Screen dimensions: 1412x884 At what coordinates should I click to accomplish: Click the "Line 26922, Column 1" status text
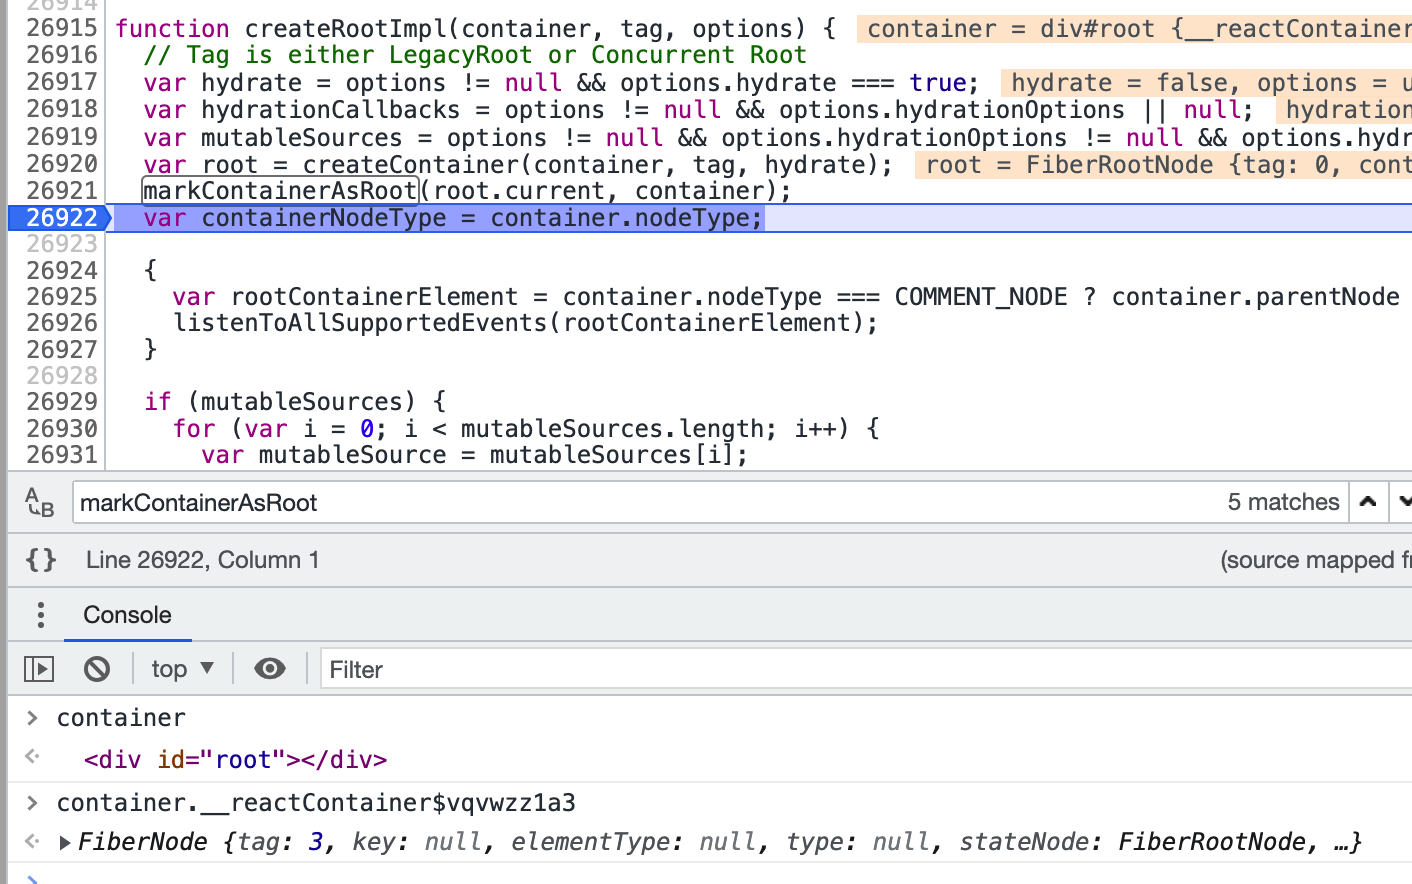point(203,560)
